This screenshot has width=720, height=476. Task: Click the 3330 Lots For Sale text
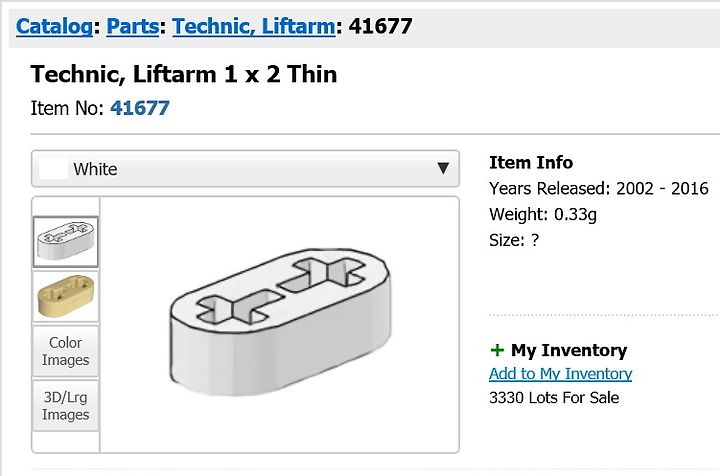click(554, 398)
